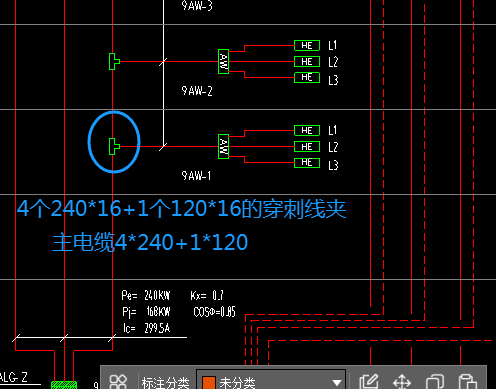The image size is (496, 389).
Task: Click the blue 主电缆4*240+1*120 annotation
Action: point(150,242)
